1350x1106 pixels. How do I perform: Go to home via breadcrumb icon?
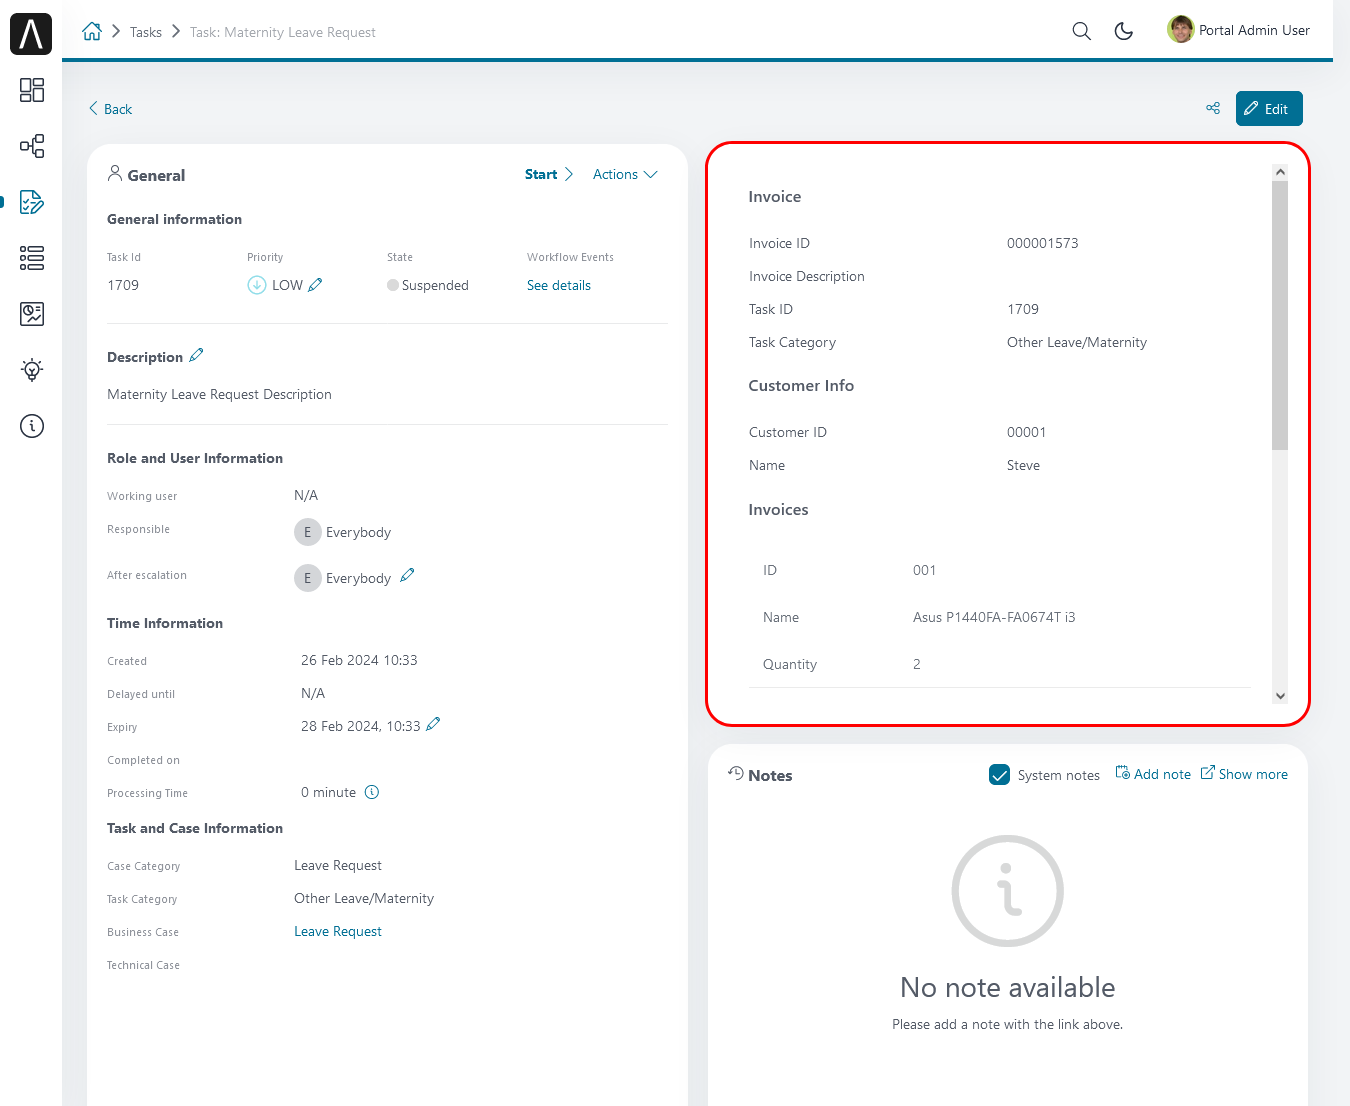click(x=92, y=31)
